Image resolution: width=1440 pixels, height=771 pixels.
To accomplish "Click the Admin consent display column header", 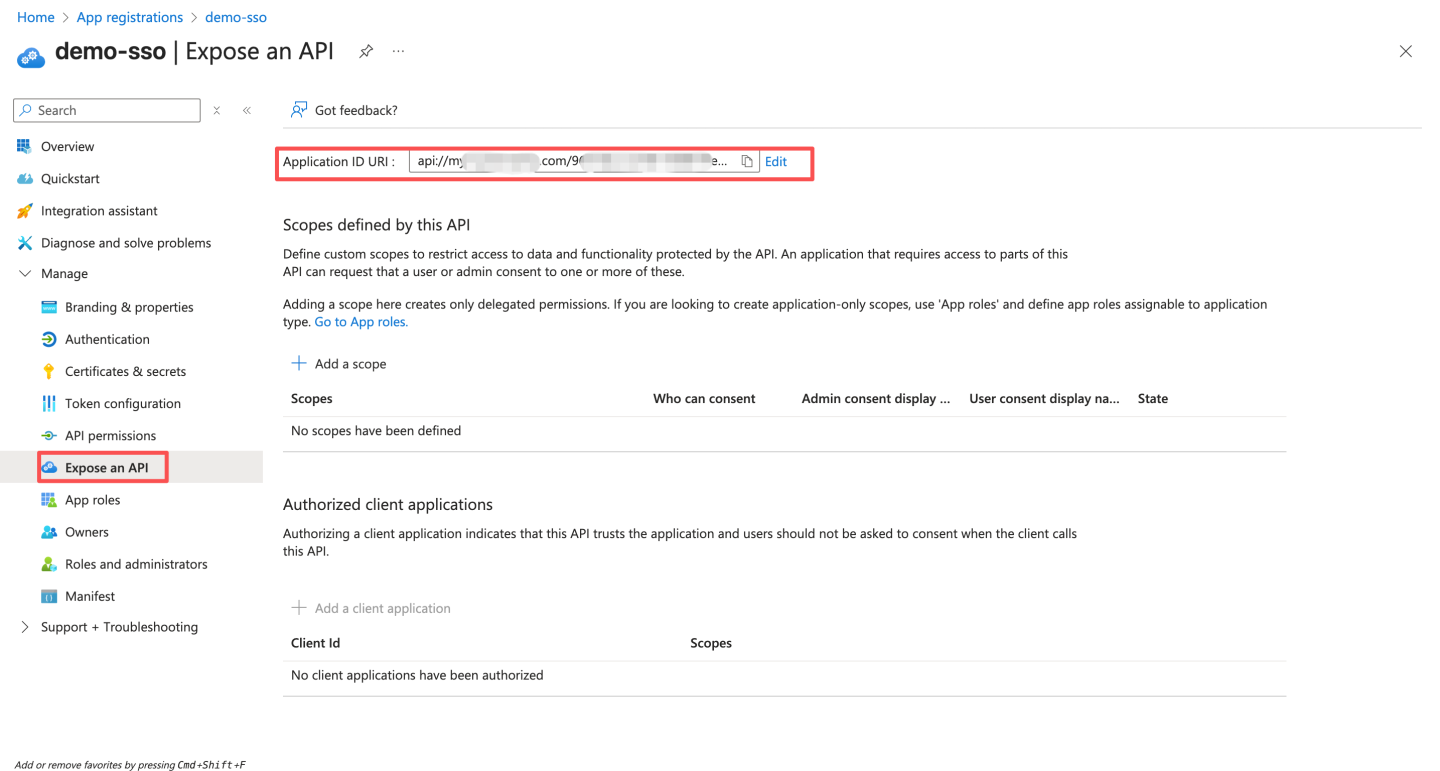I will 876,398.
